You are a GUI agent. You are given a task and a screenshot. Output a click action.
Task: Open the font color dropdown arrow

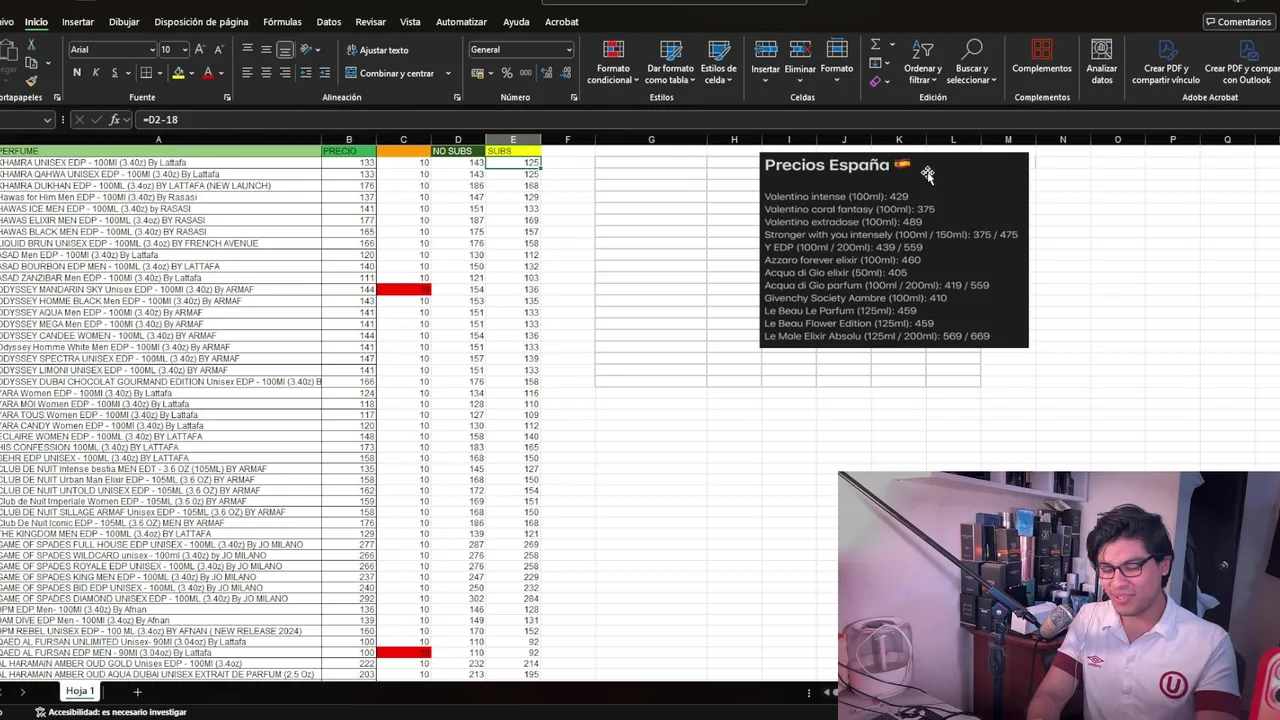(x=221, y=73)
